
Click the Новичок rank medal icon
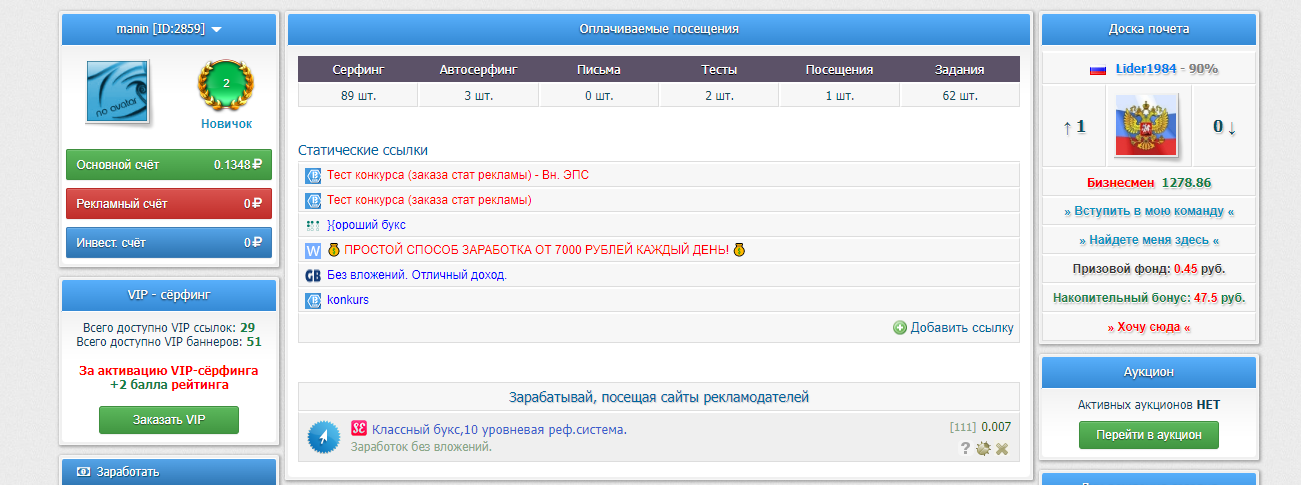coord(226,85)
